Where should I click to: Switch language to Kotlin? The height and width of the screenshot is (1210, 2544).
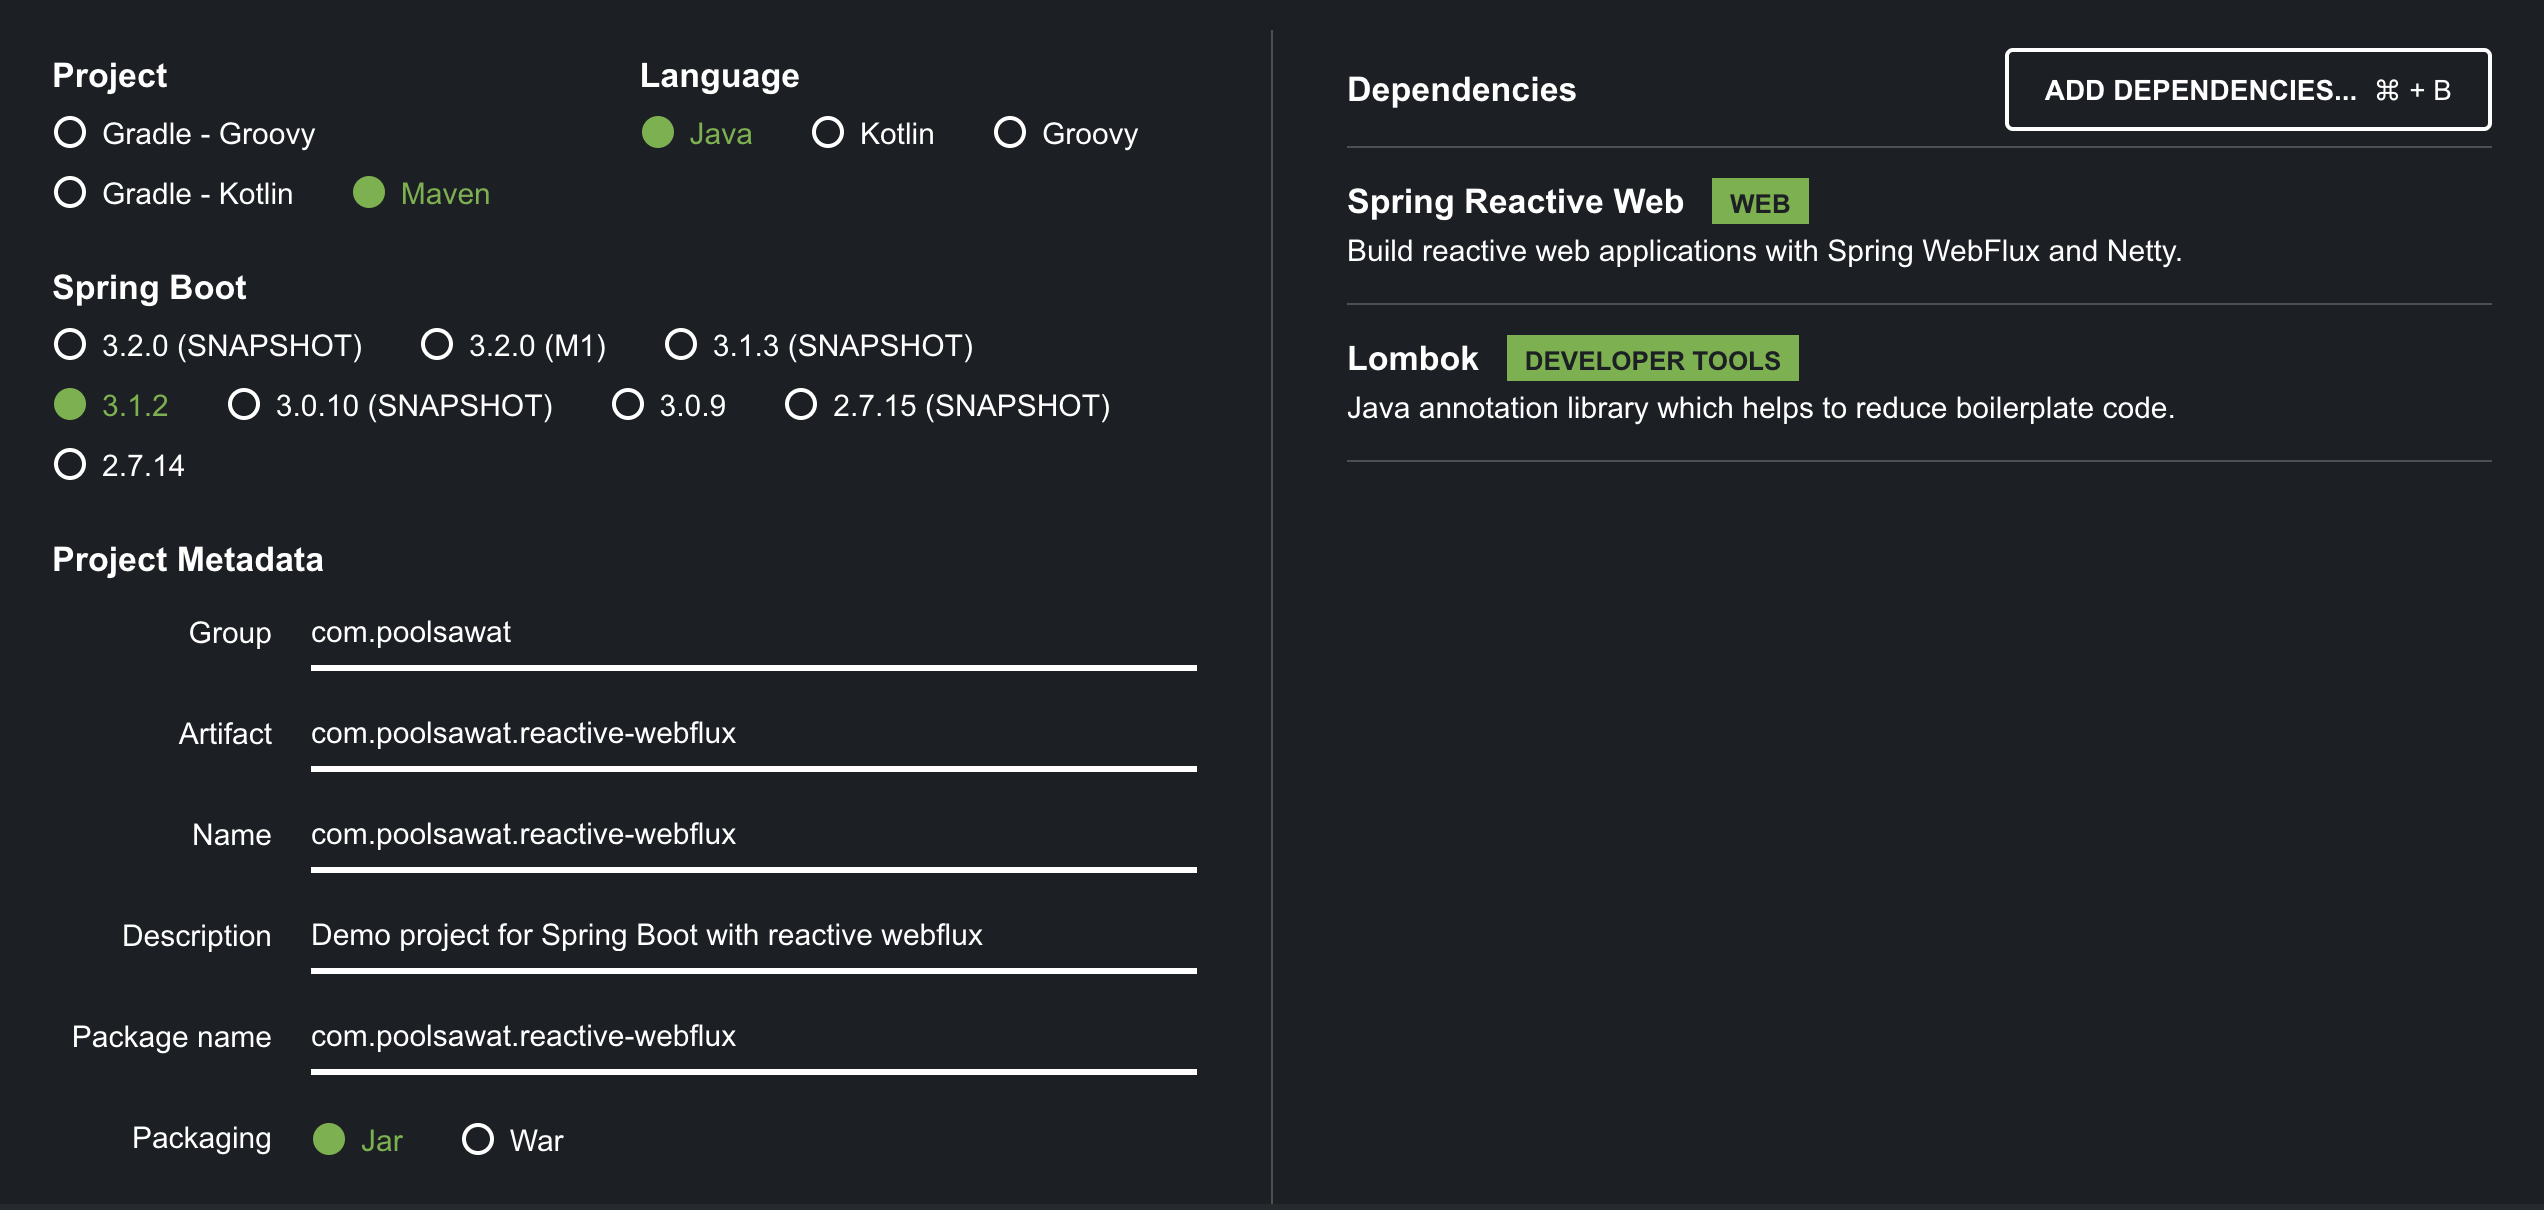click(873, 133)
